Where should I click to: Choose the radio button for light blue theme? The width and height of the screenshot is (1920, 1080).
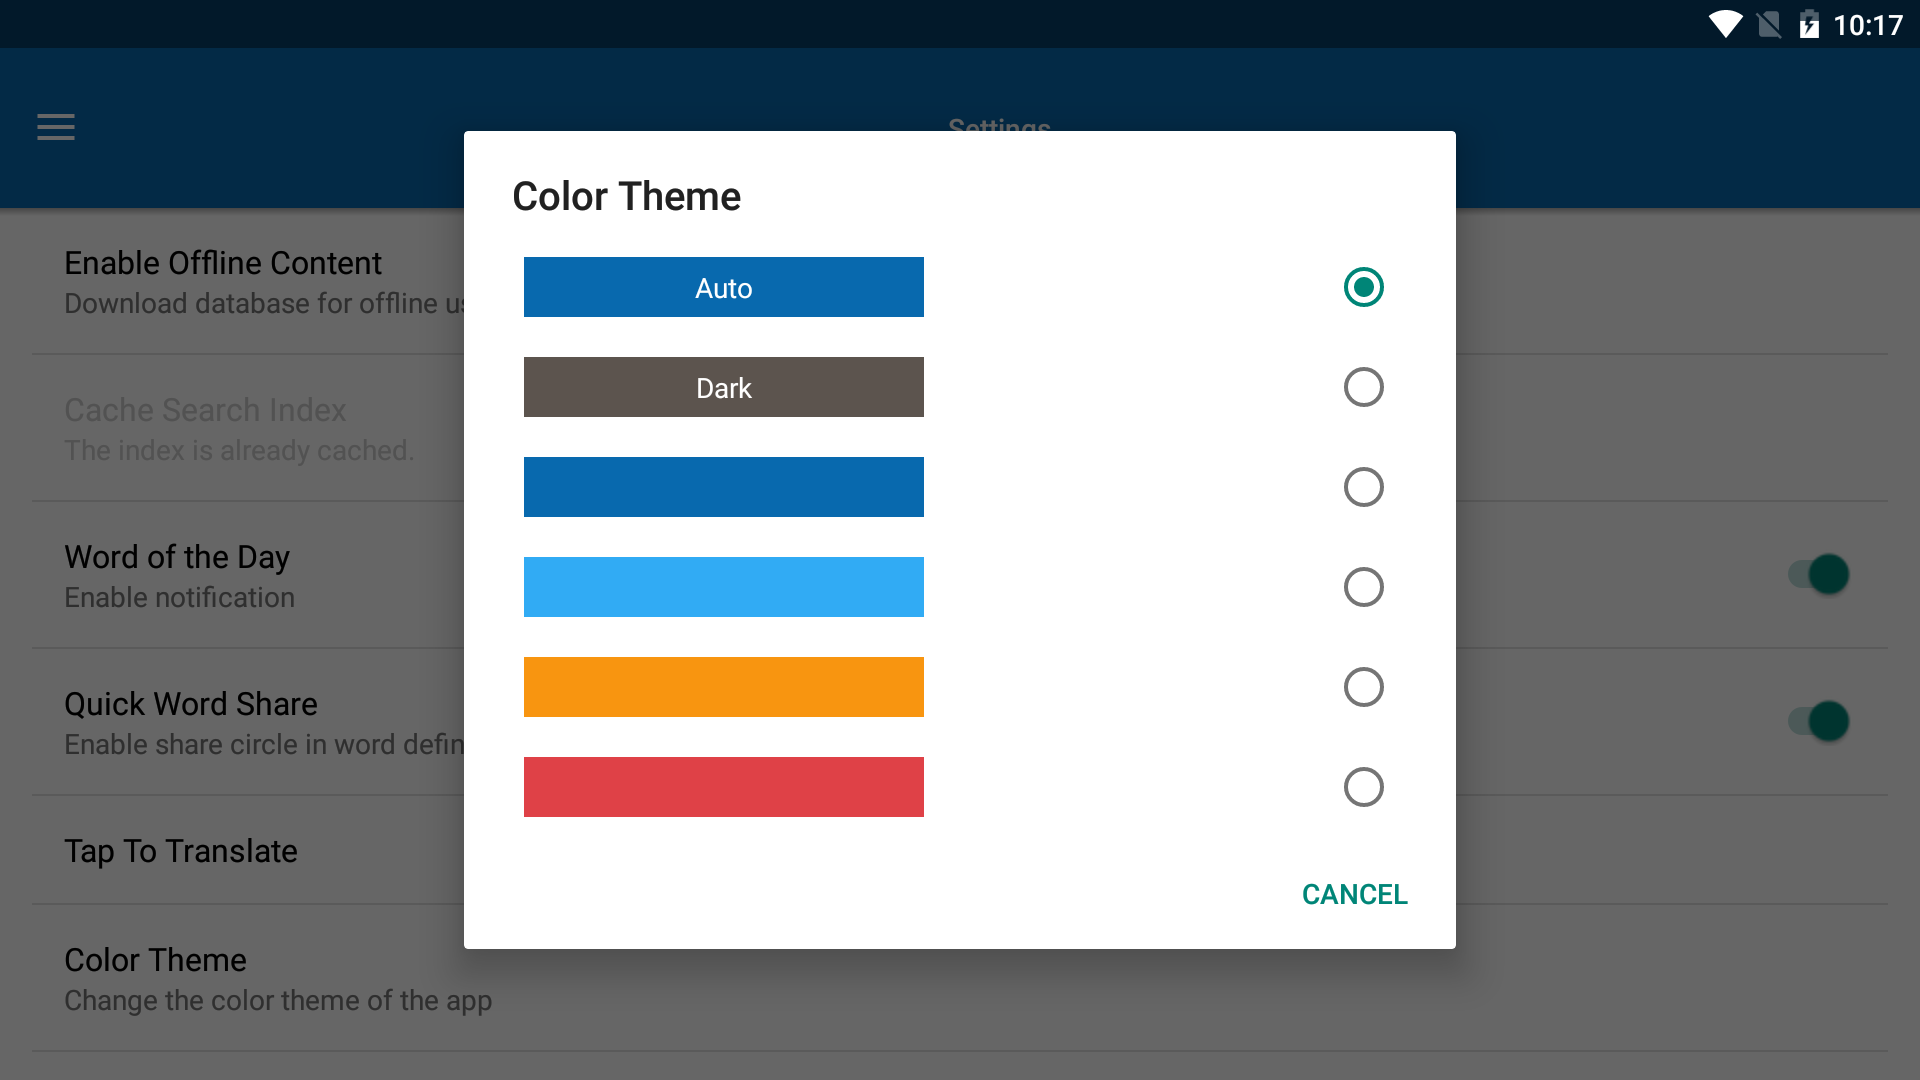click(1363, 587)
